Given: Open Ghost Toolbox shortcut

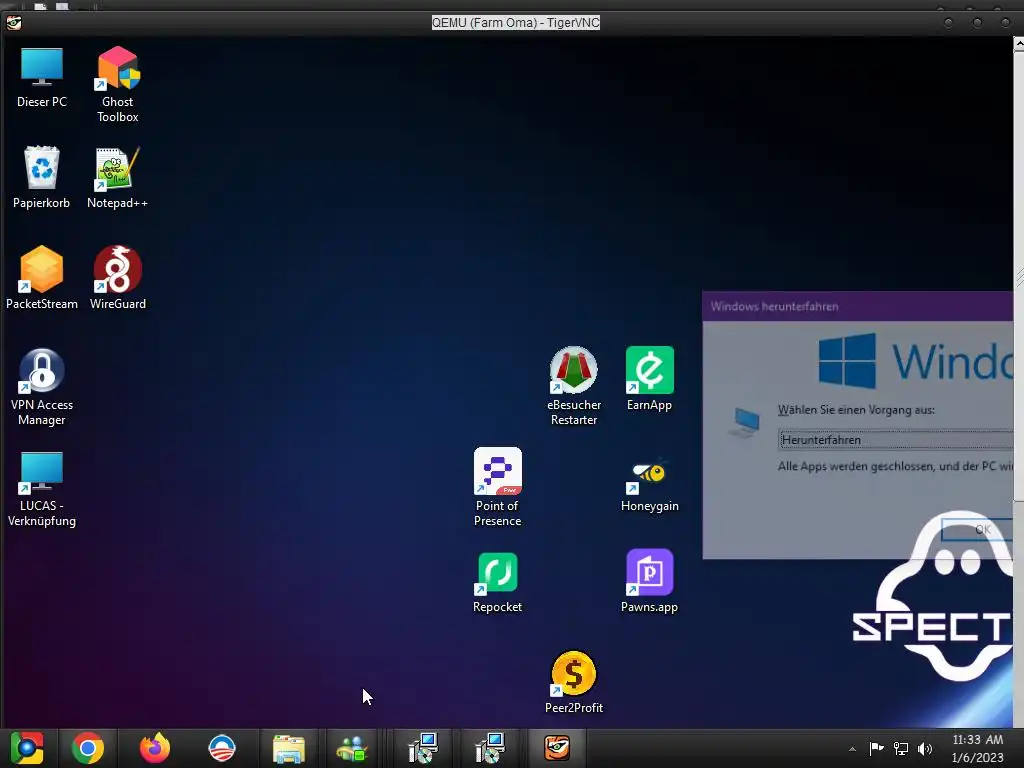Looking at the screenshot, I should (x=118, y=84).
